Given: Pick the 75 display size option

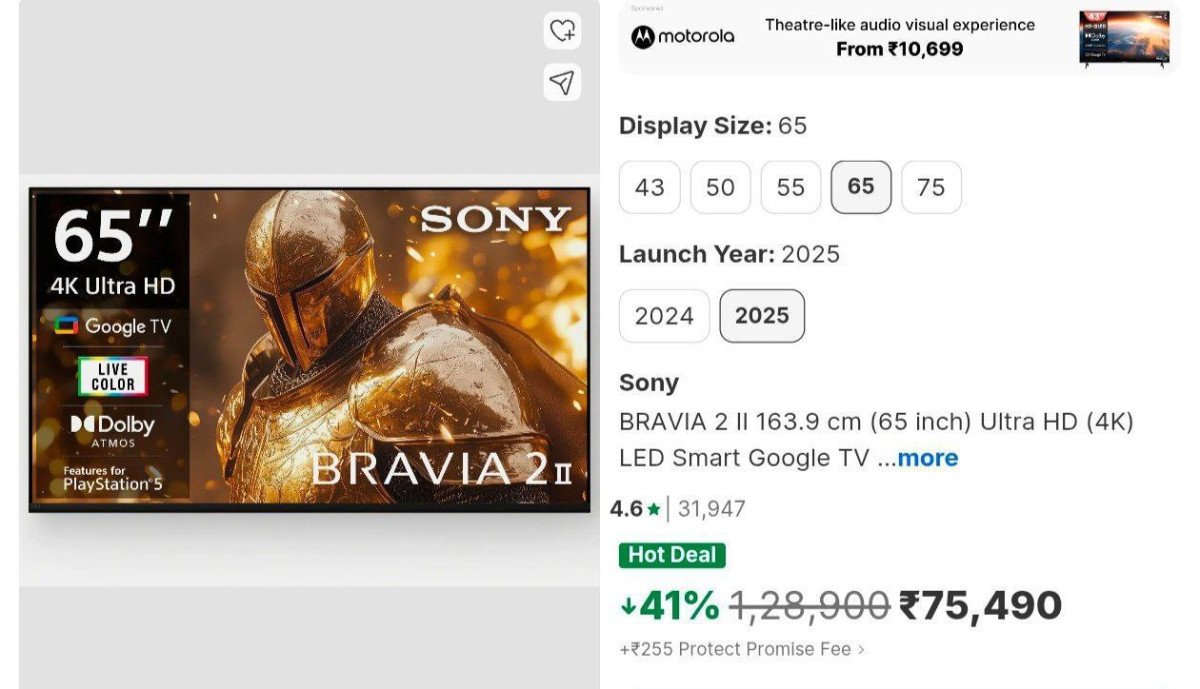Looking at the screenshot, I should coord(931,187).
